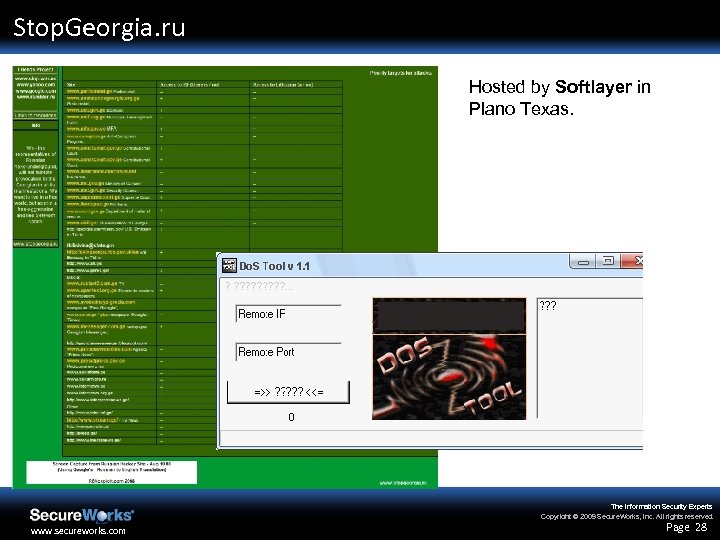
Task: Open www.nsc.gov.ge Security Council link
Action: pyautogui.click(x=86, y=190)
